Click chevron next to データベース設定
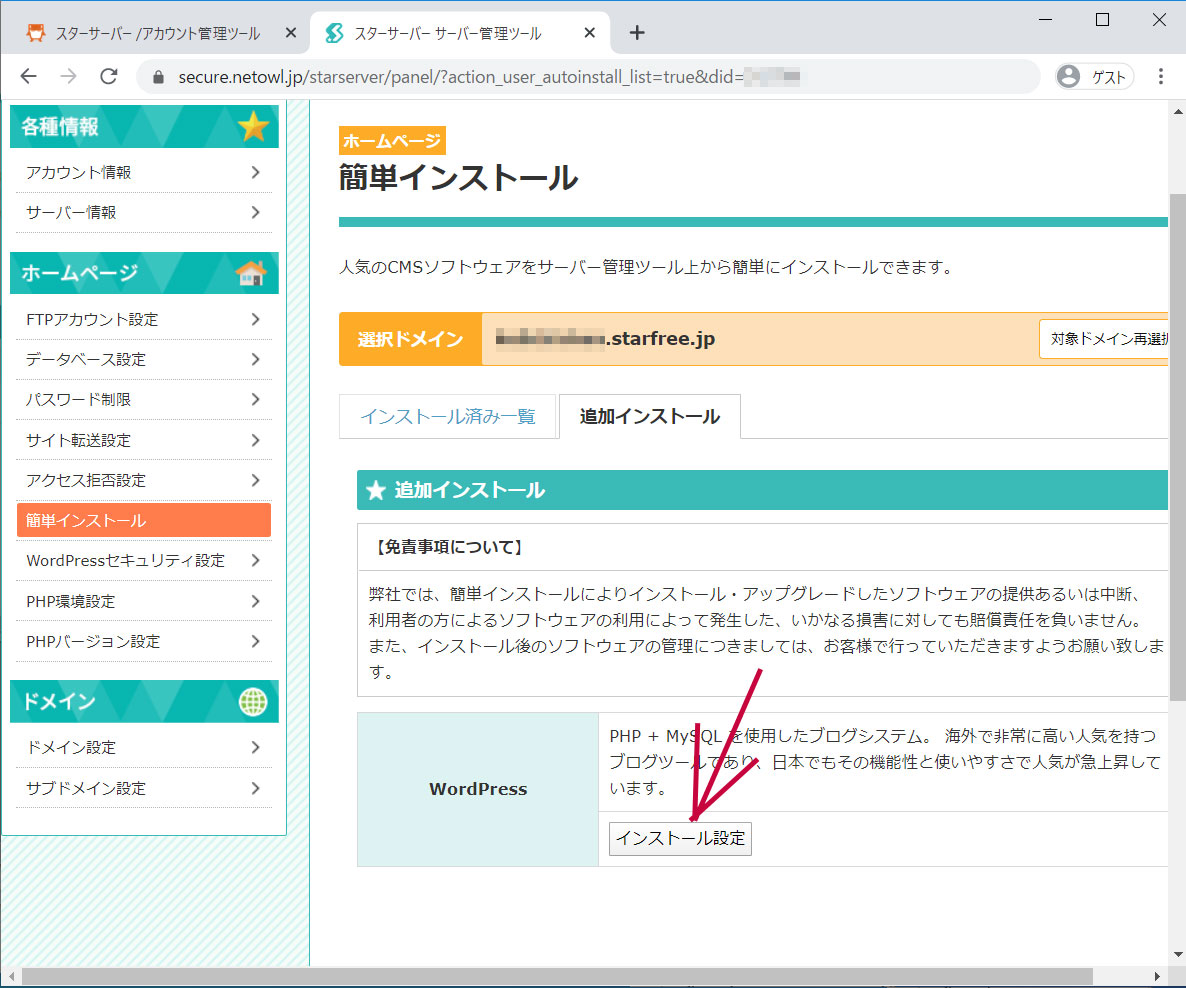Screen dimensions: 1186x988 [256, 359]
